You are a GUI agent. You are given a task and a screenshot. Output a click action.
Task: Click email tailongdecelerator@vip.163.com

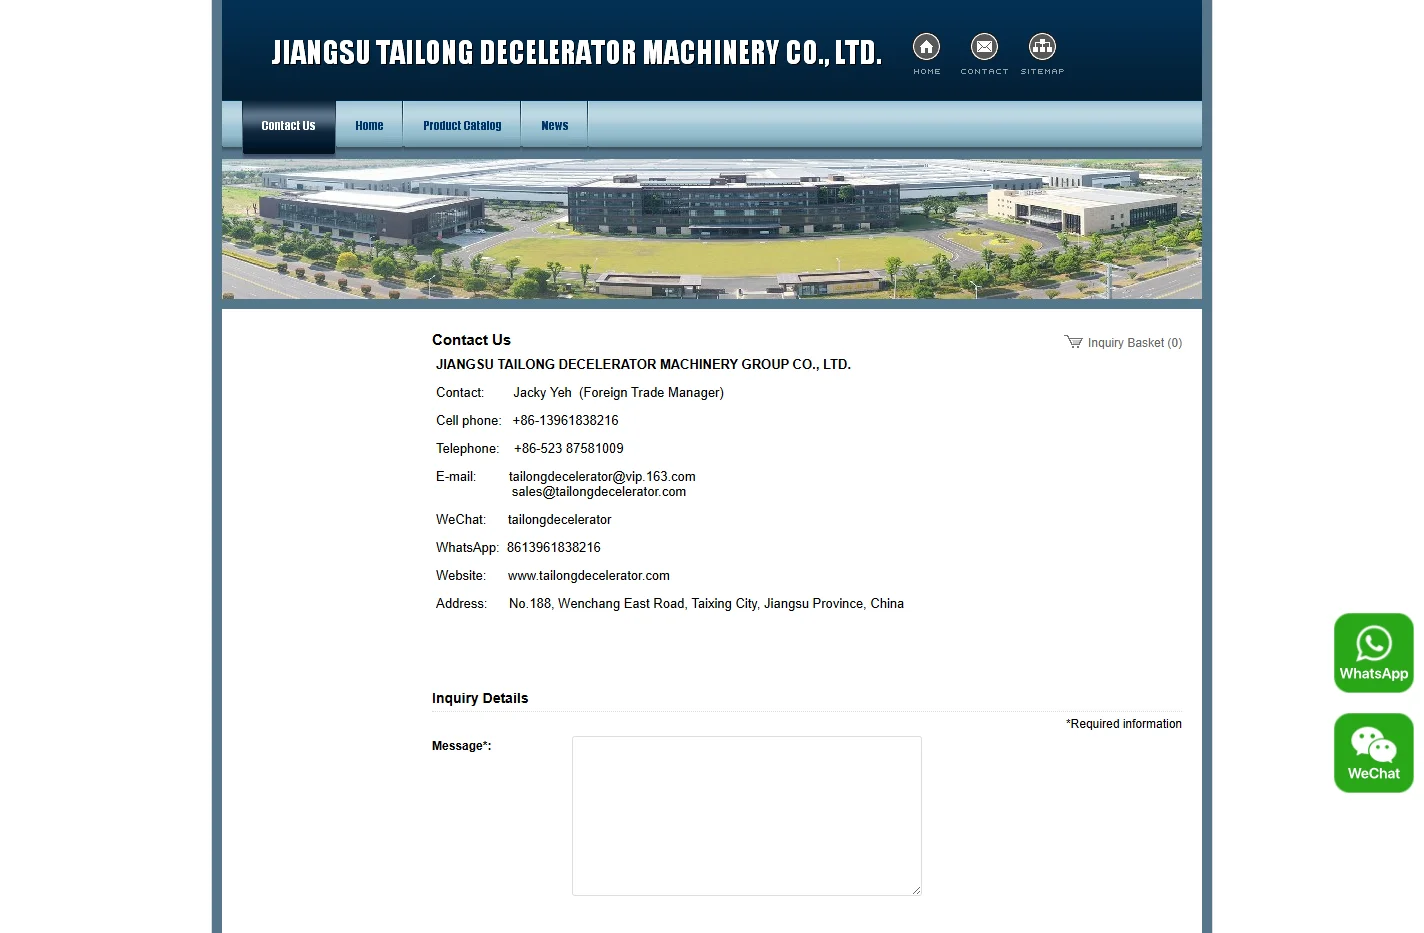coord(602,477)
